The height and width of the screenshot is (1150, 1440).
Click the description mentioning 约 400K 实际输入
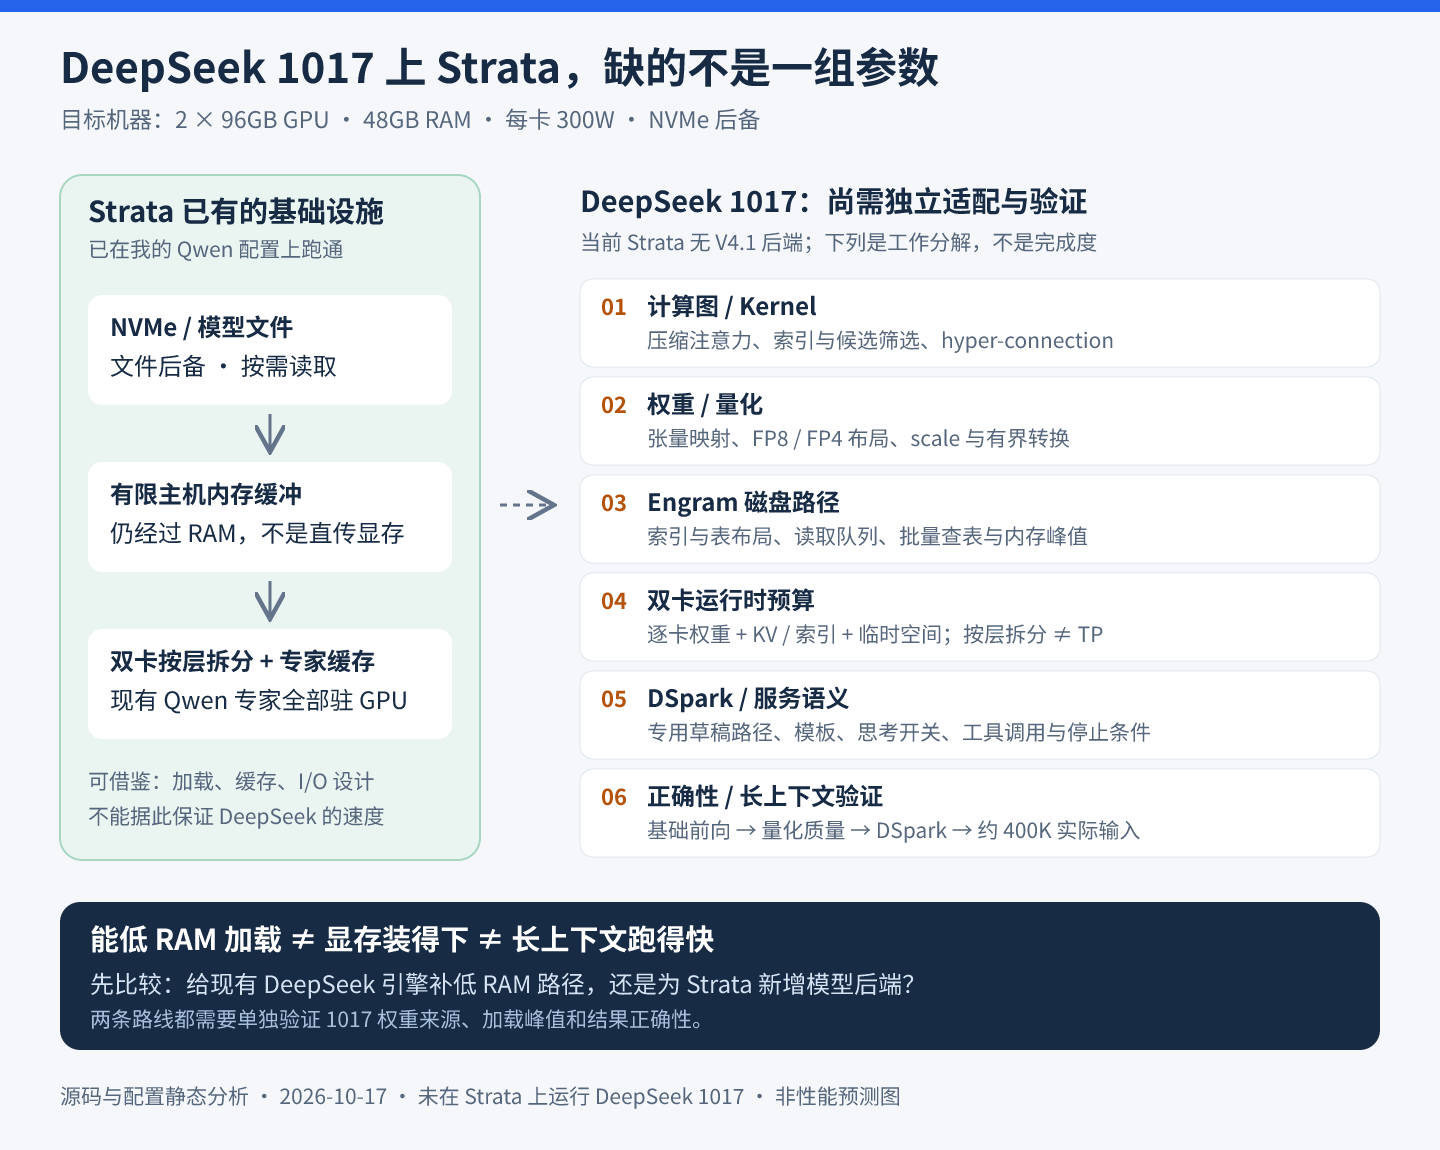pos(893,831)
